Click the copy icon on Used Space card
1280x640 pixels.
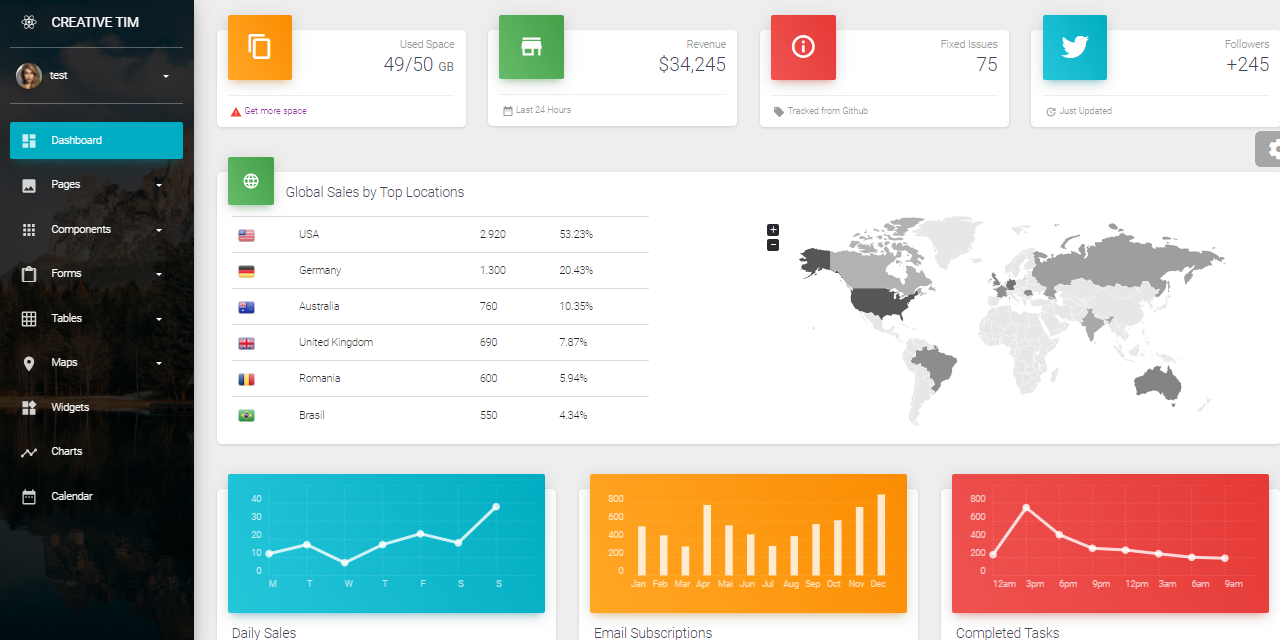[x=259, y=47]
